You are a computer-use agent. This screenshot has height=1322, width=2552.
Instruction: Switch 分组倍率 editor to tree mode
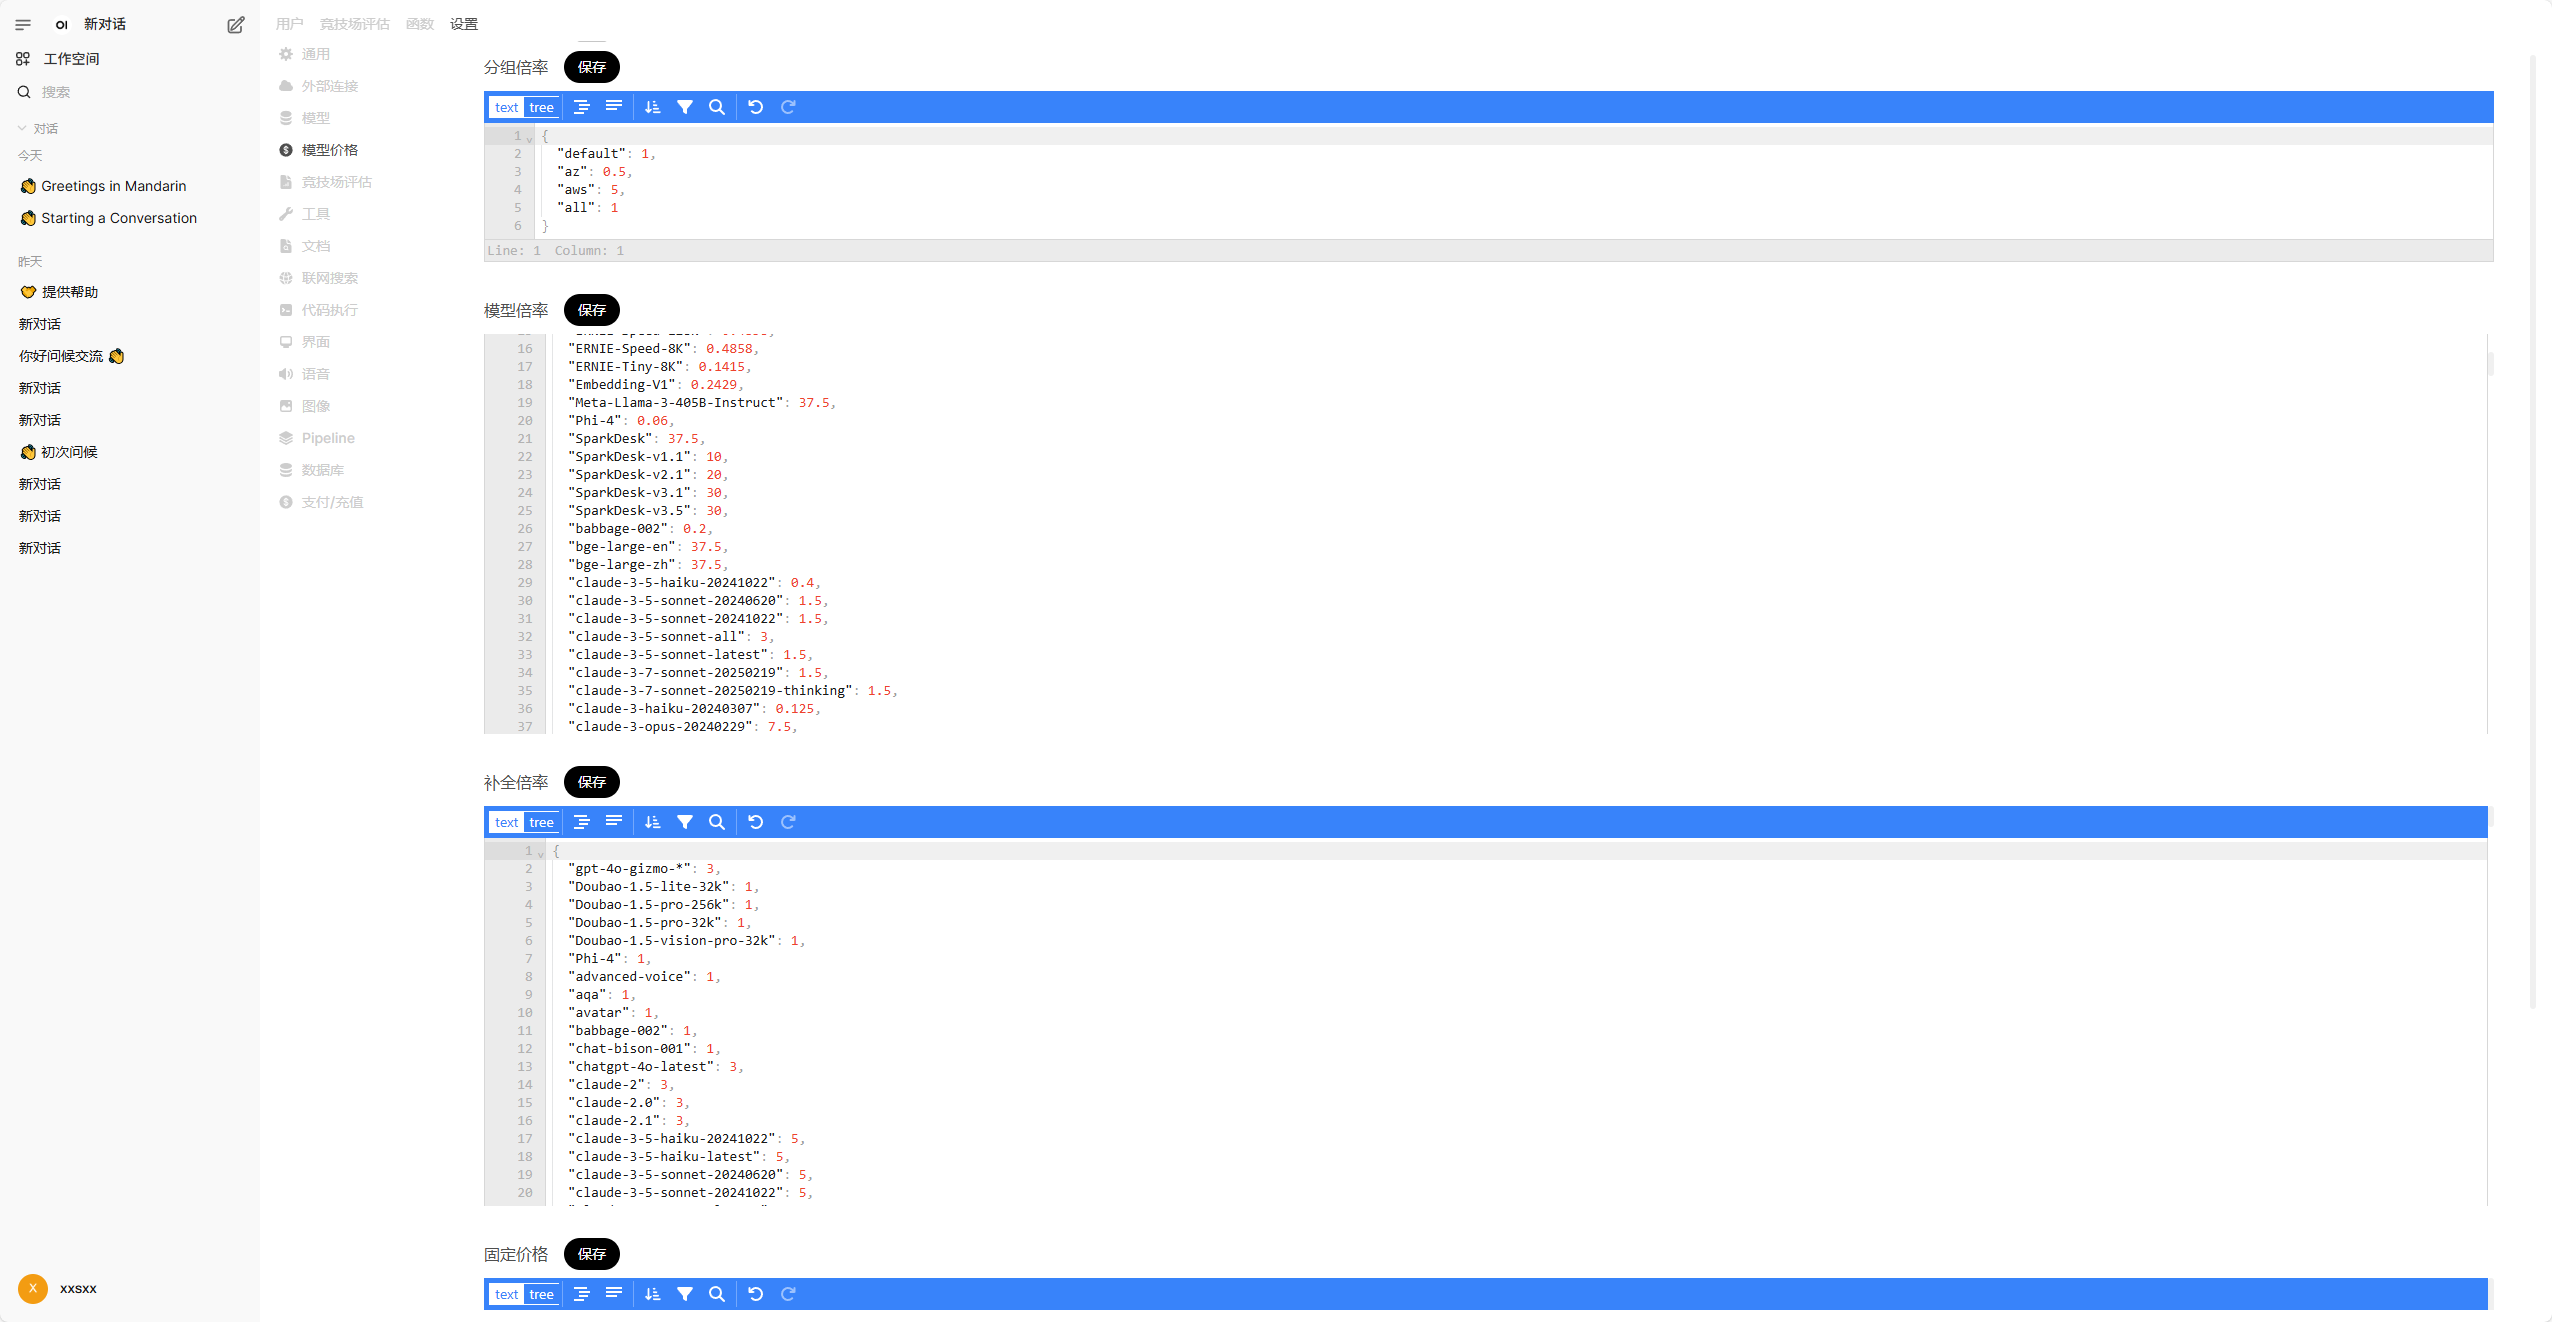[x=541, y=107]
